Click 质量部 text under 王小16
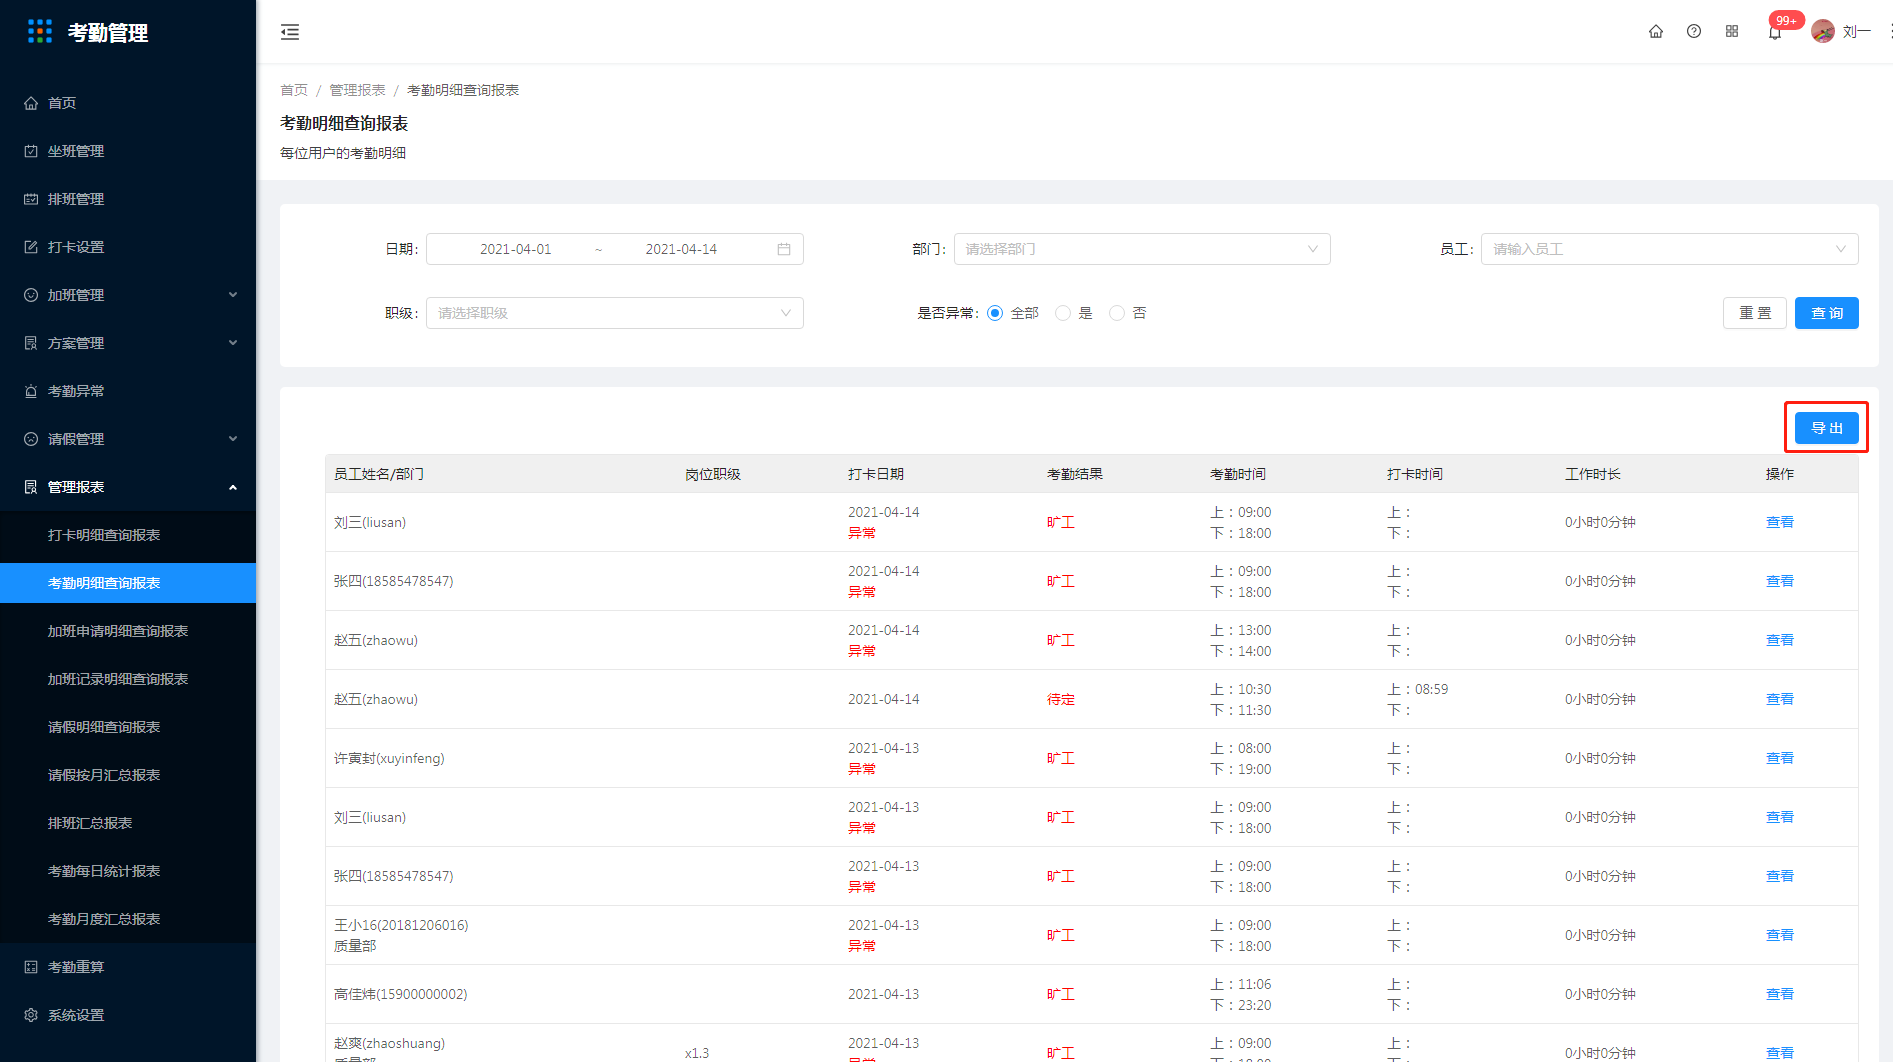 pyautogui.click(x=355, y=946)
